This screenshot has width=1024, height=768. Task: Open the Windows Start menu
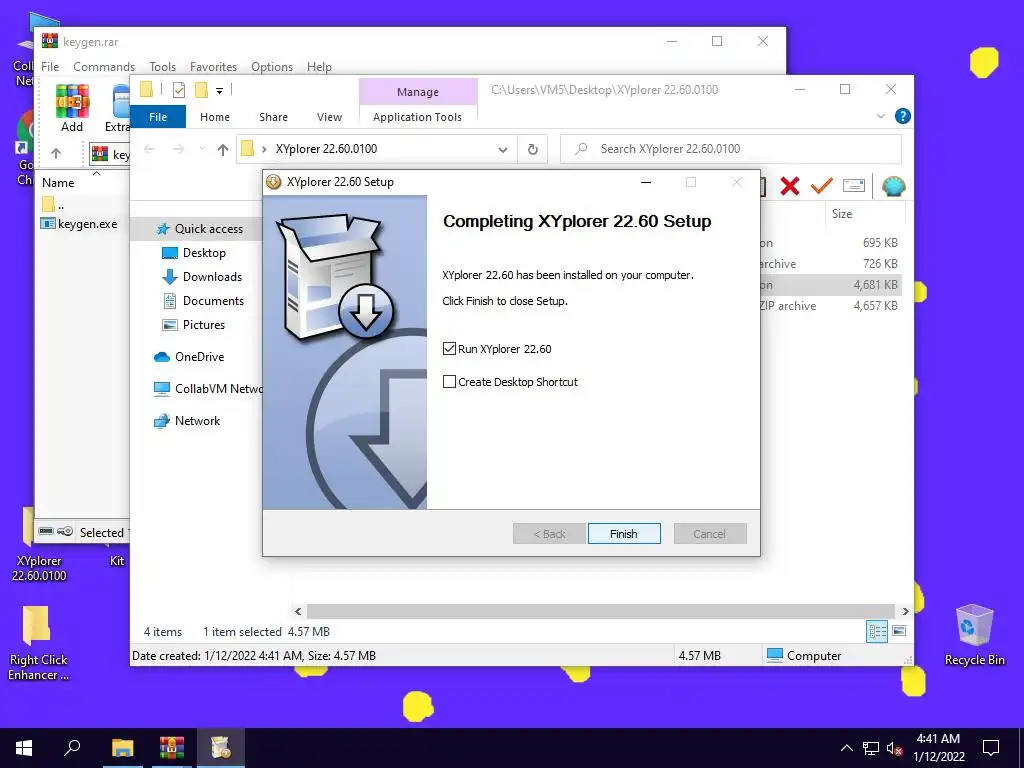tap(24, 748)
